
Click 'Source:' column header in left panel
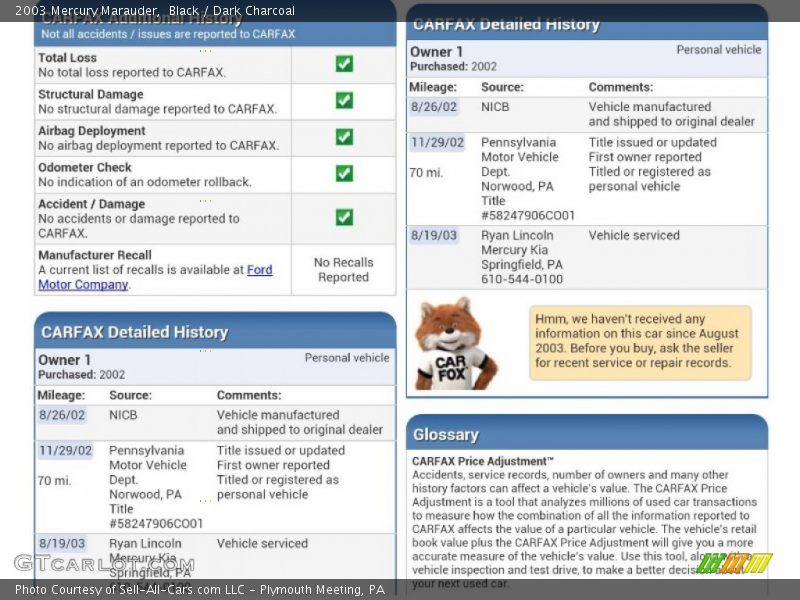(131, 395)
